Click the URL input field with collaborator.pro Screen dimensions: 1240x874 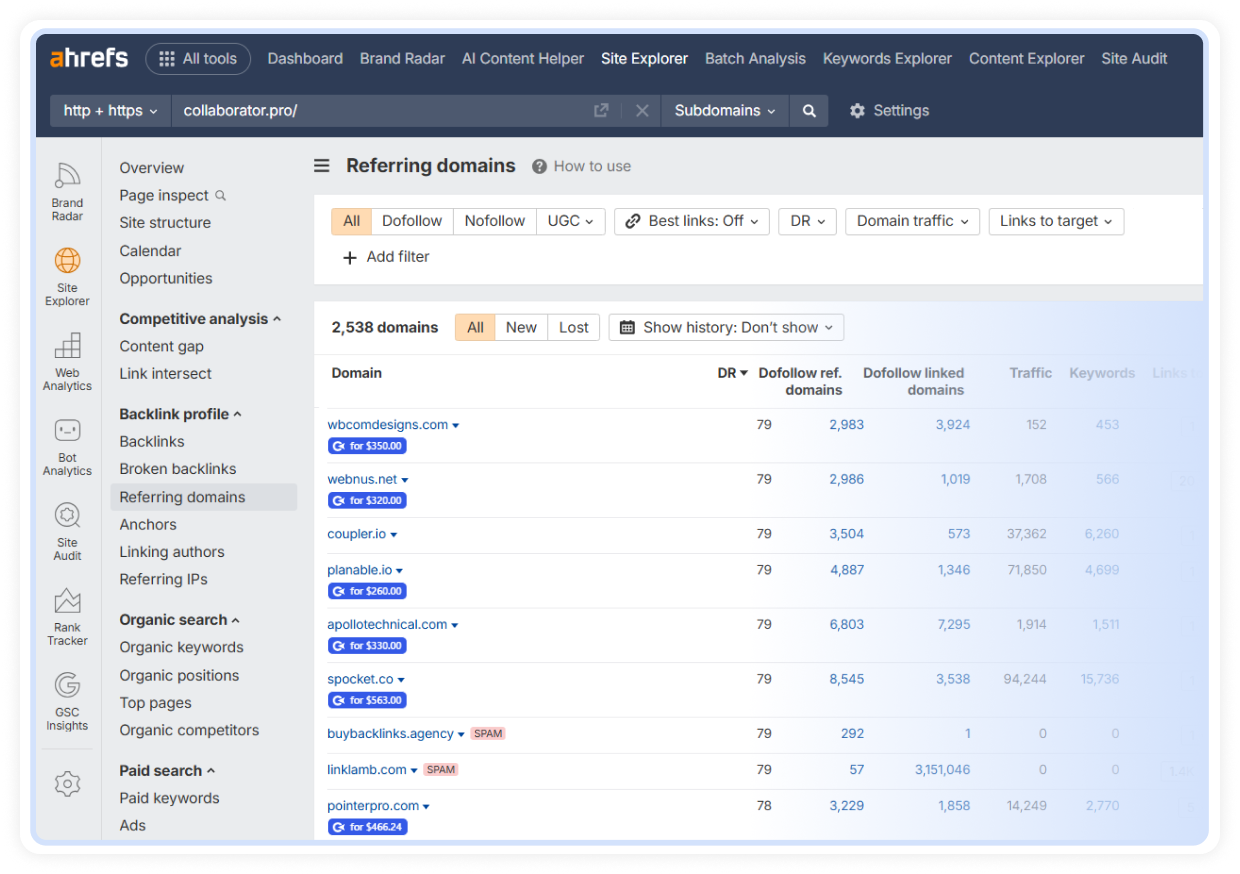coord(380,111)
